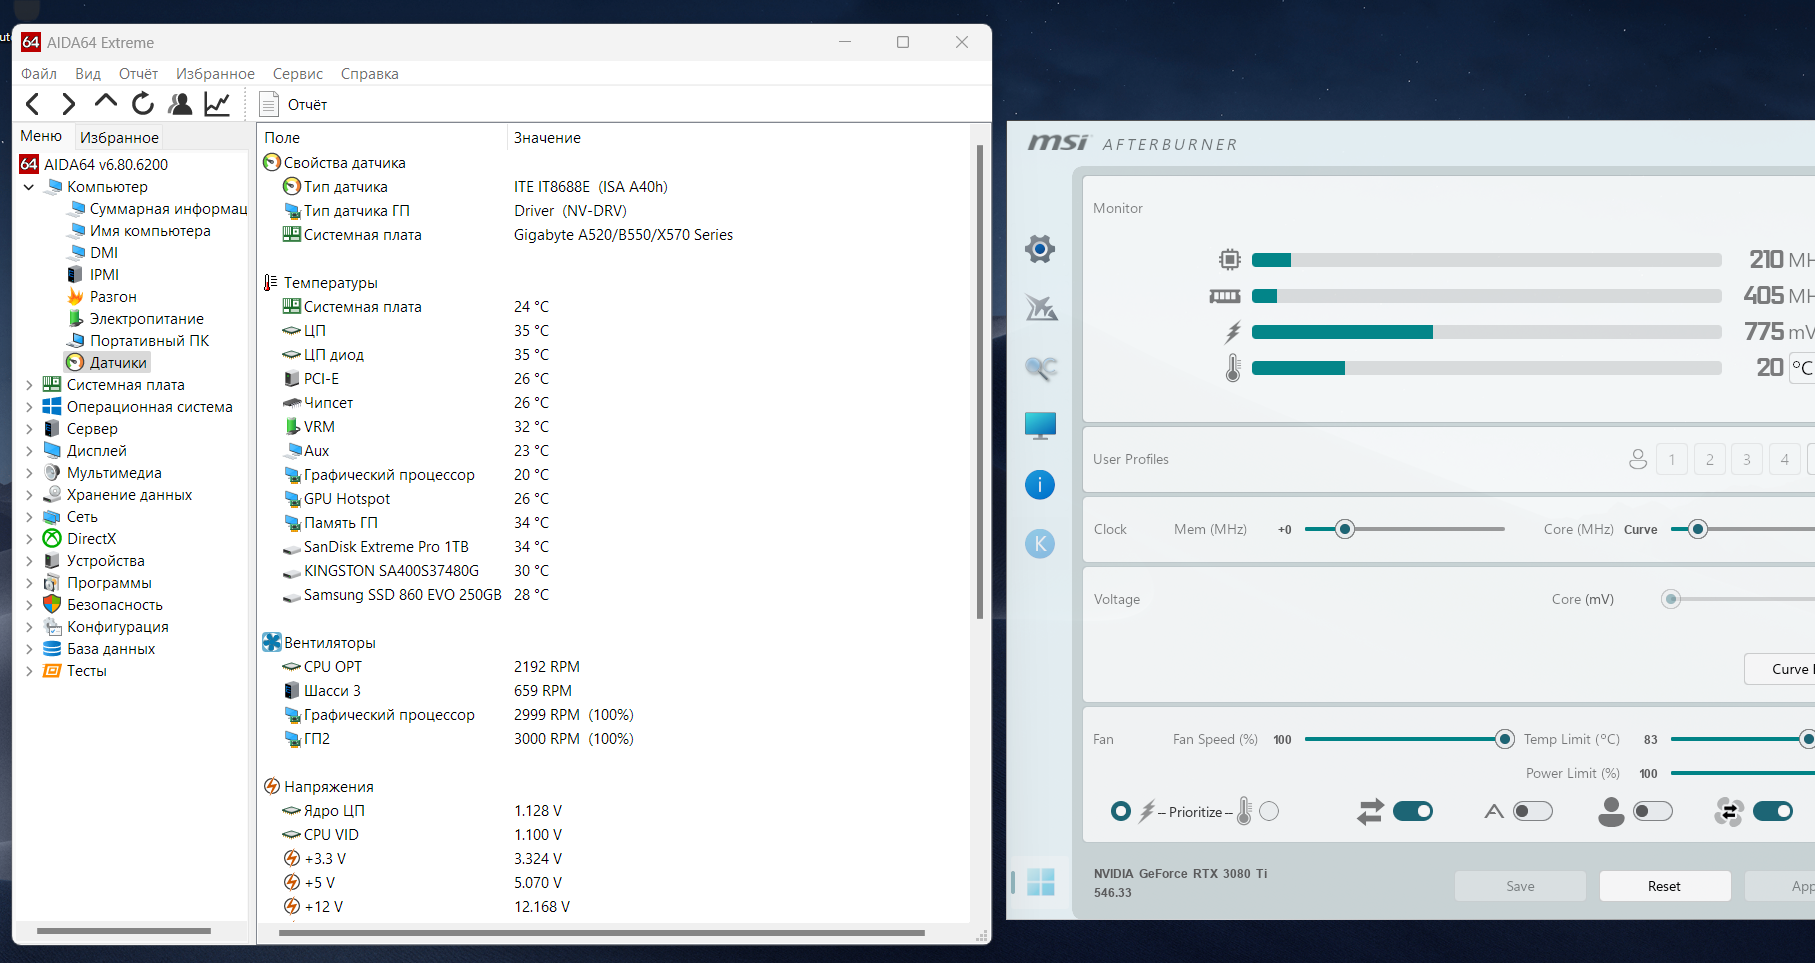Image resolution: width=1815 pixels, height=963 pixels.
Task: Click the Fan Speed slider handle
Action: pyautogui.click(x=1505, y=739)
